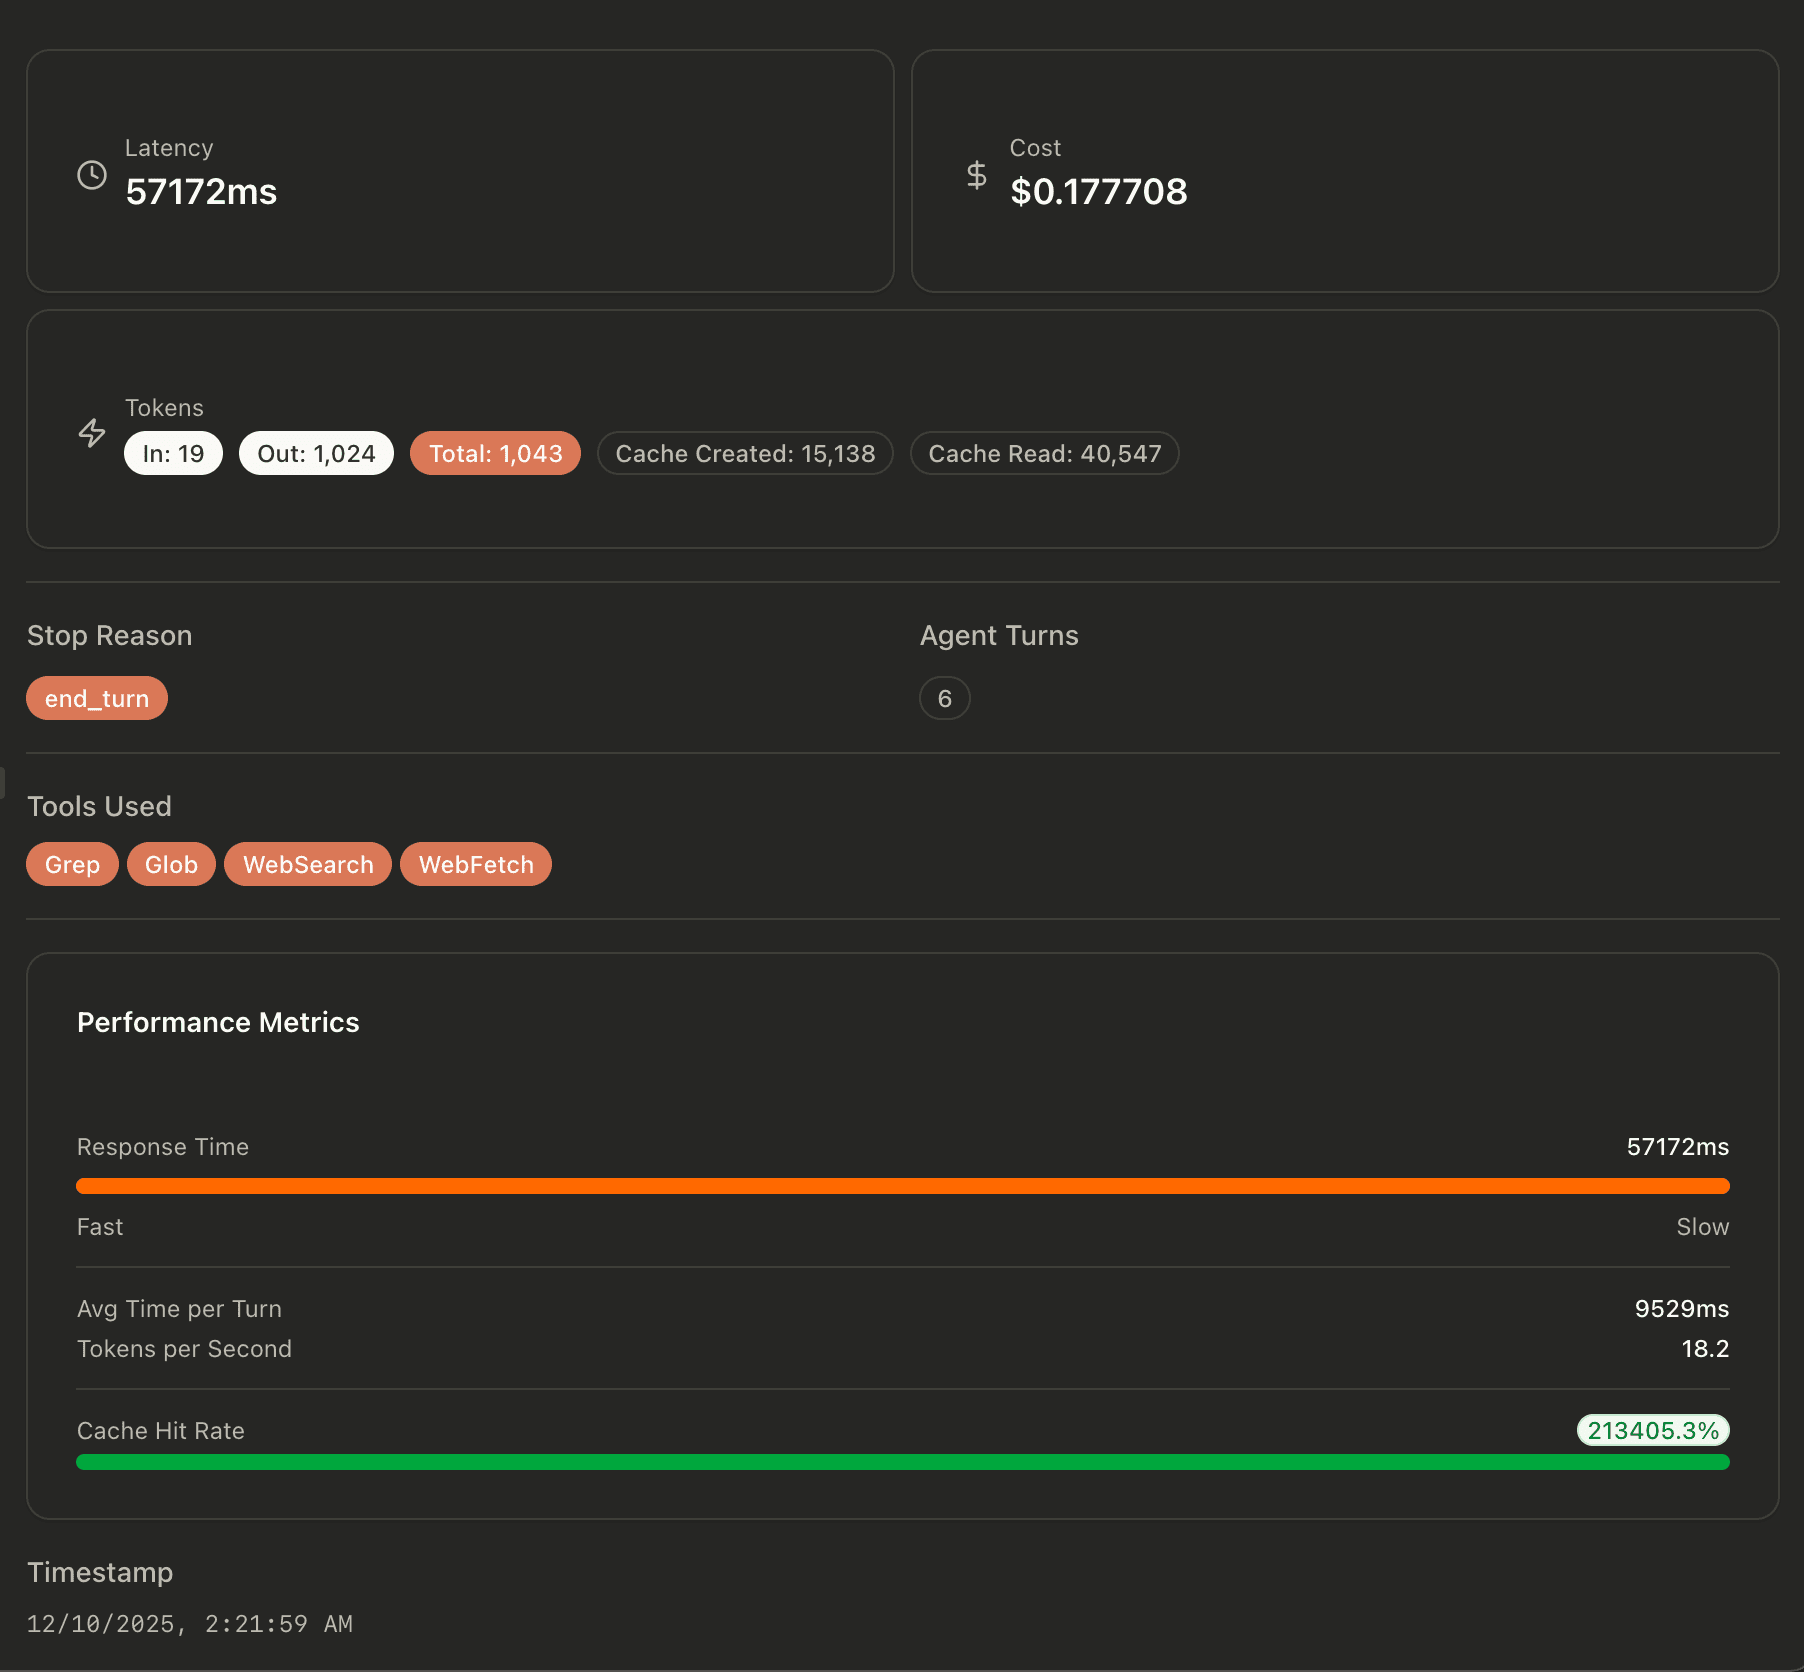
Task: Click the lightning bolt Tokens icon
Action: click(92, 433)
